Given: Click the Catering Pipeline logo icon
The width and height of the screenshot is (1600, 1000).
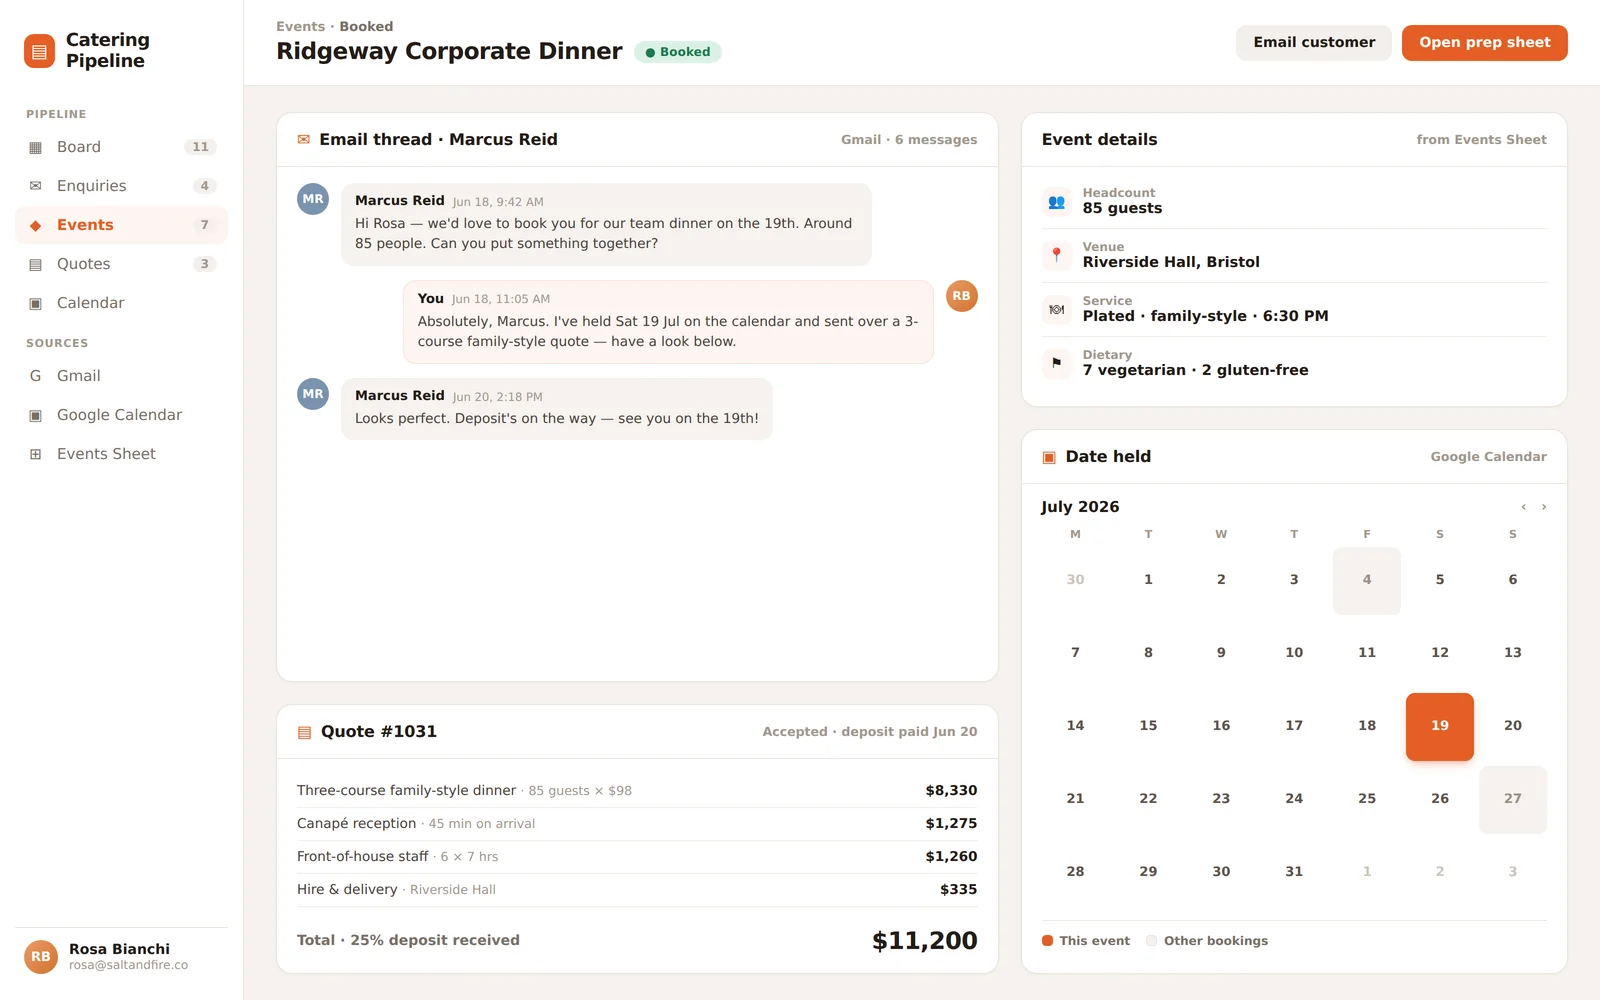Looking at the screenshot, I should click(39, 51).
